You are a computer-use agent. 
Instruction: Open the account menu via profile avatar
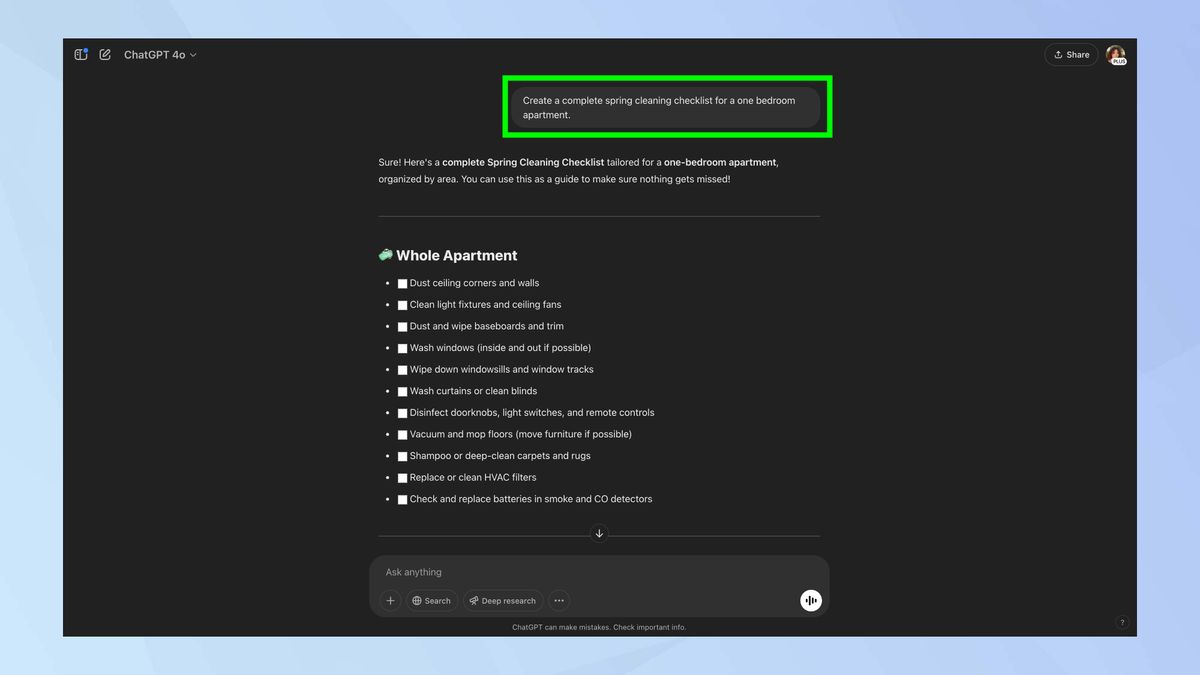[1116, 55]
